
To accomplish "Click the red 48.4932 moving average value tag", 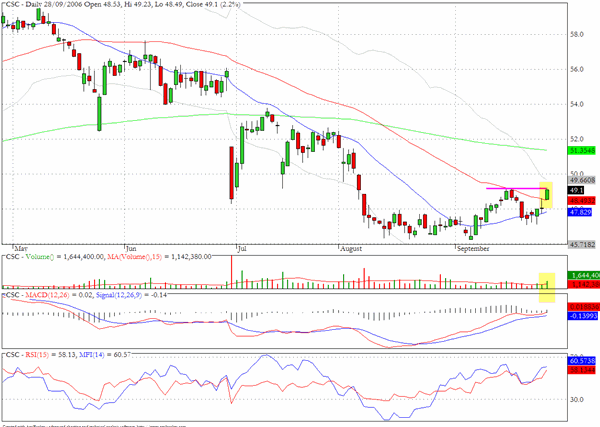I will coord(583,200).
